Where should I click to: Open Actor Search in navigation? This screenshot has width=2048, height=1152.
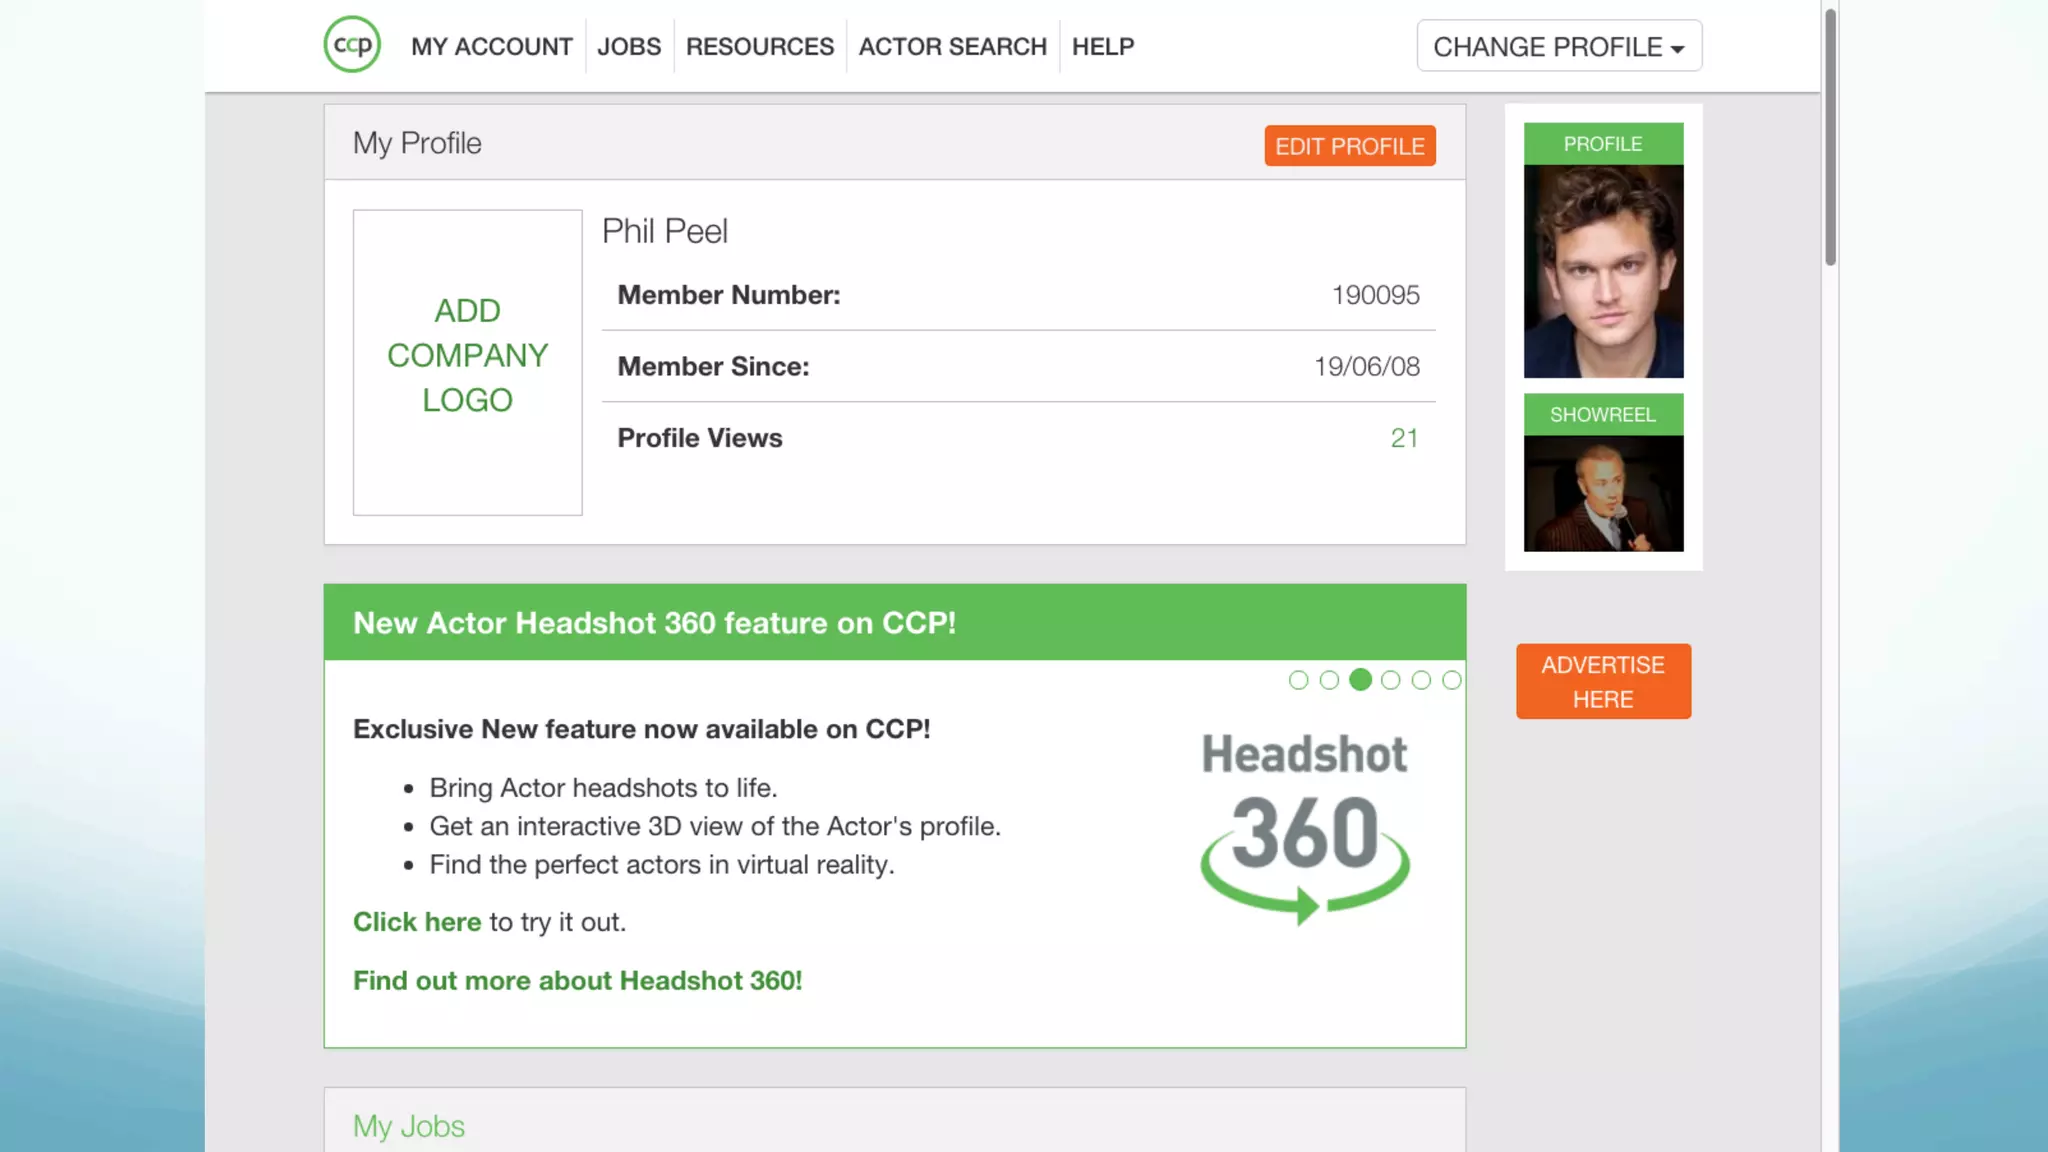[952, 47]
